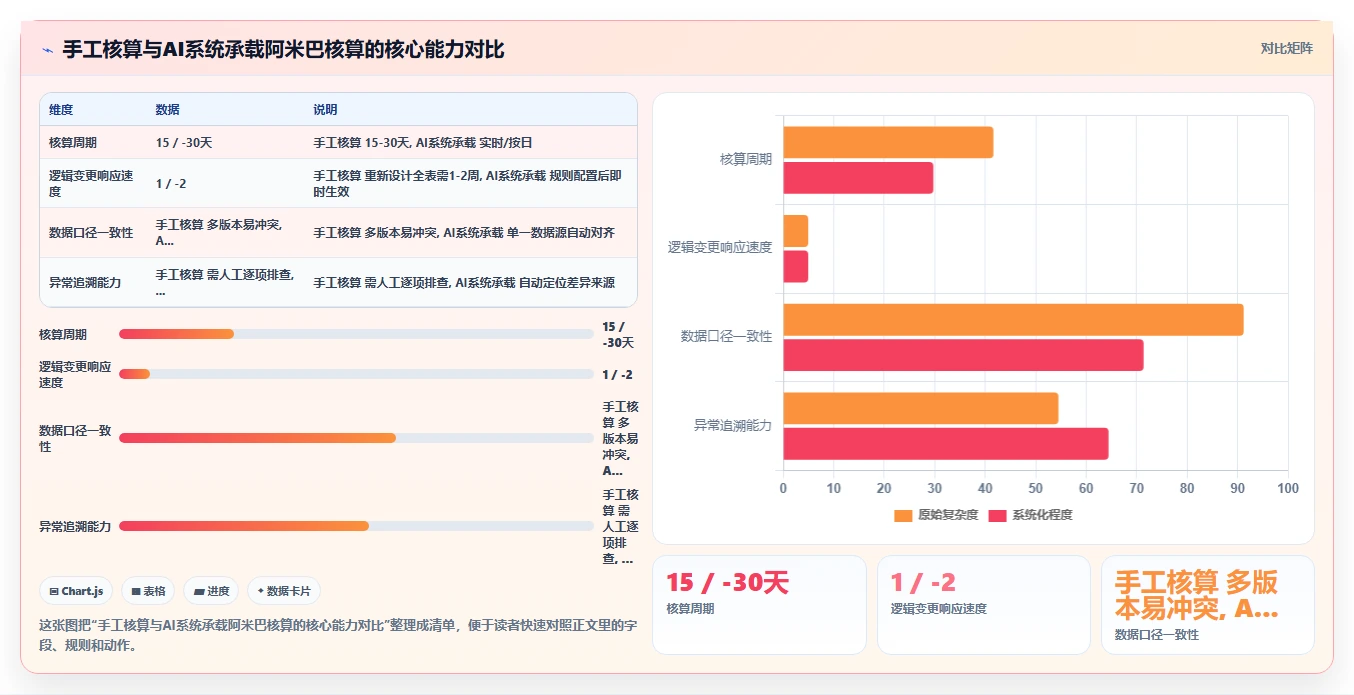Screen dimensions: 1354x695
Task: Click description mentioning 单一数据源自动对齐
Action: (x=464, y=233)
